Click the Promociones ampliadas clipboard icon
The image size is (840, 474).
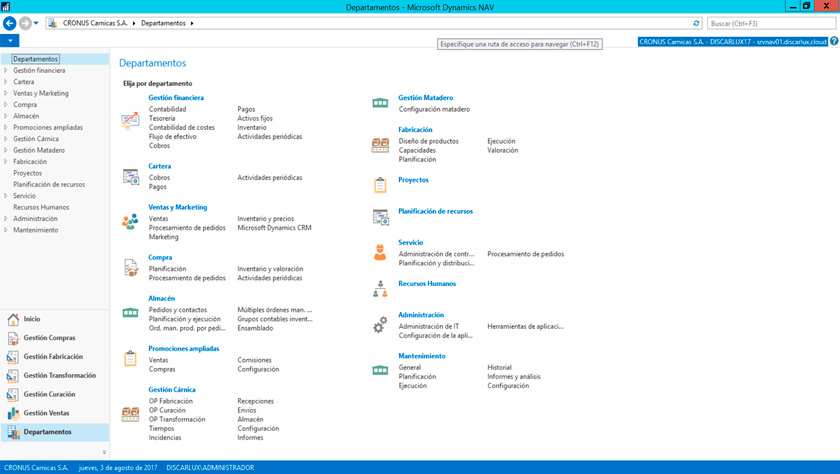click(x=130, y=358)
